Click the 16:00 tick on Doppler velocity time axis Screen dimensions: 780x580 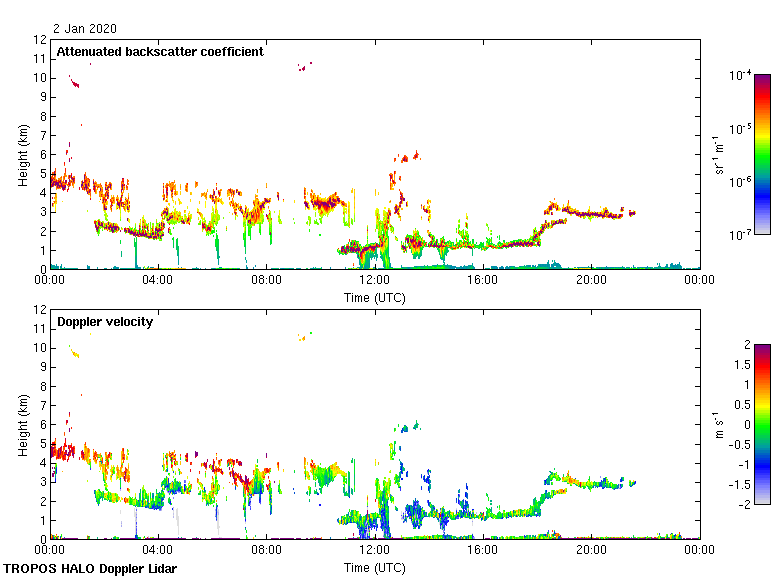pos(482,551)
